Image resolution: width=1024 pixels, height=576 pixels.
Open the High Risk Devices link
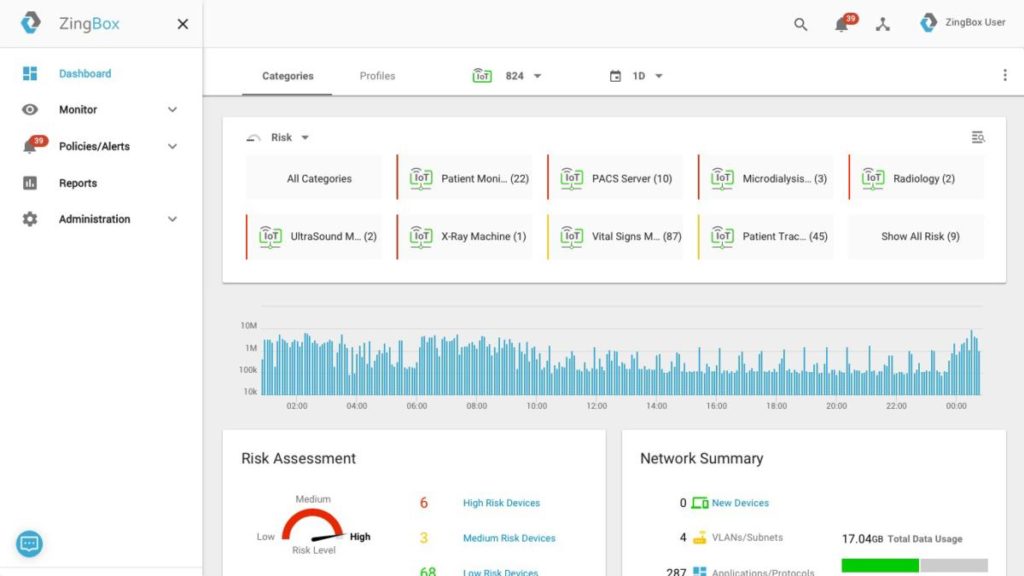tap(501, 503)
